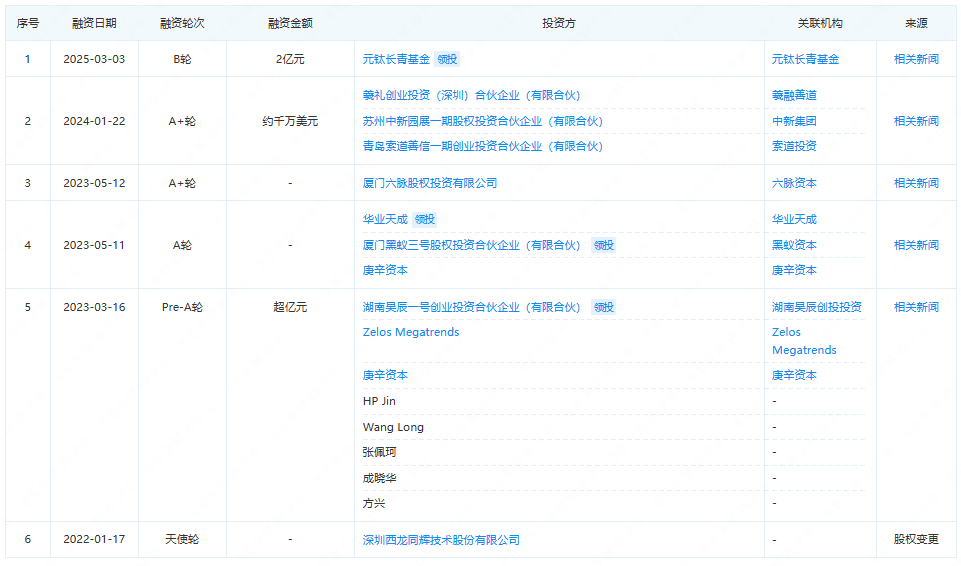Select the 关联机构 column header
The width and height of the screenshot is (961, 566).
(820, 23)
